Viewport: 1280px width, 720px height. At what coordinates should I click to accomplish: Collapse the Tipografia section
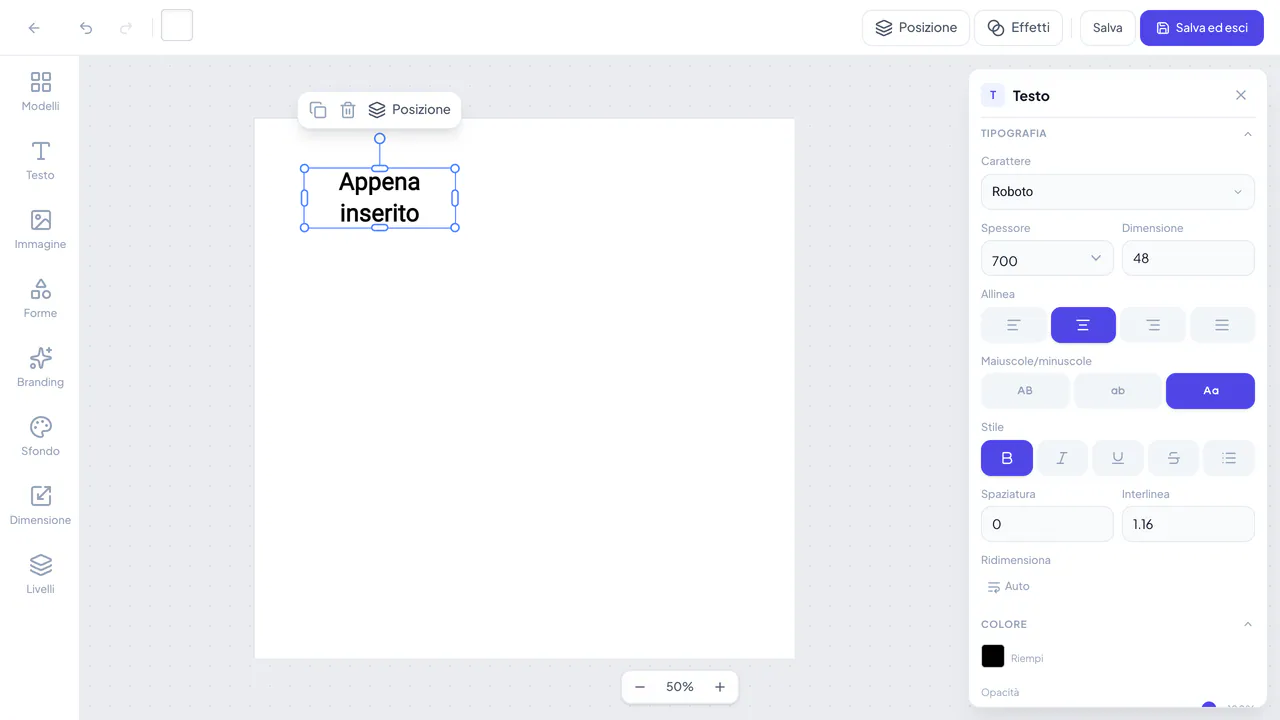coord(1247,134)
